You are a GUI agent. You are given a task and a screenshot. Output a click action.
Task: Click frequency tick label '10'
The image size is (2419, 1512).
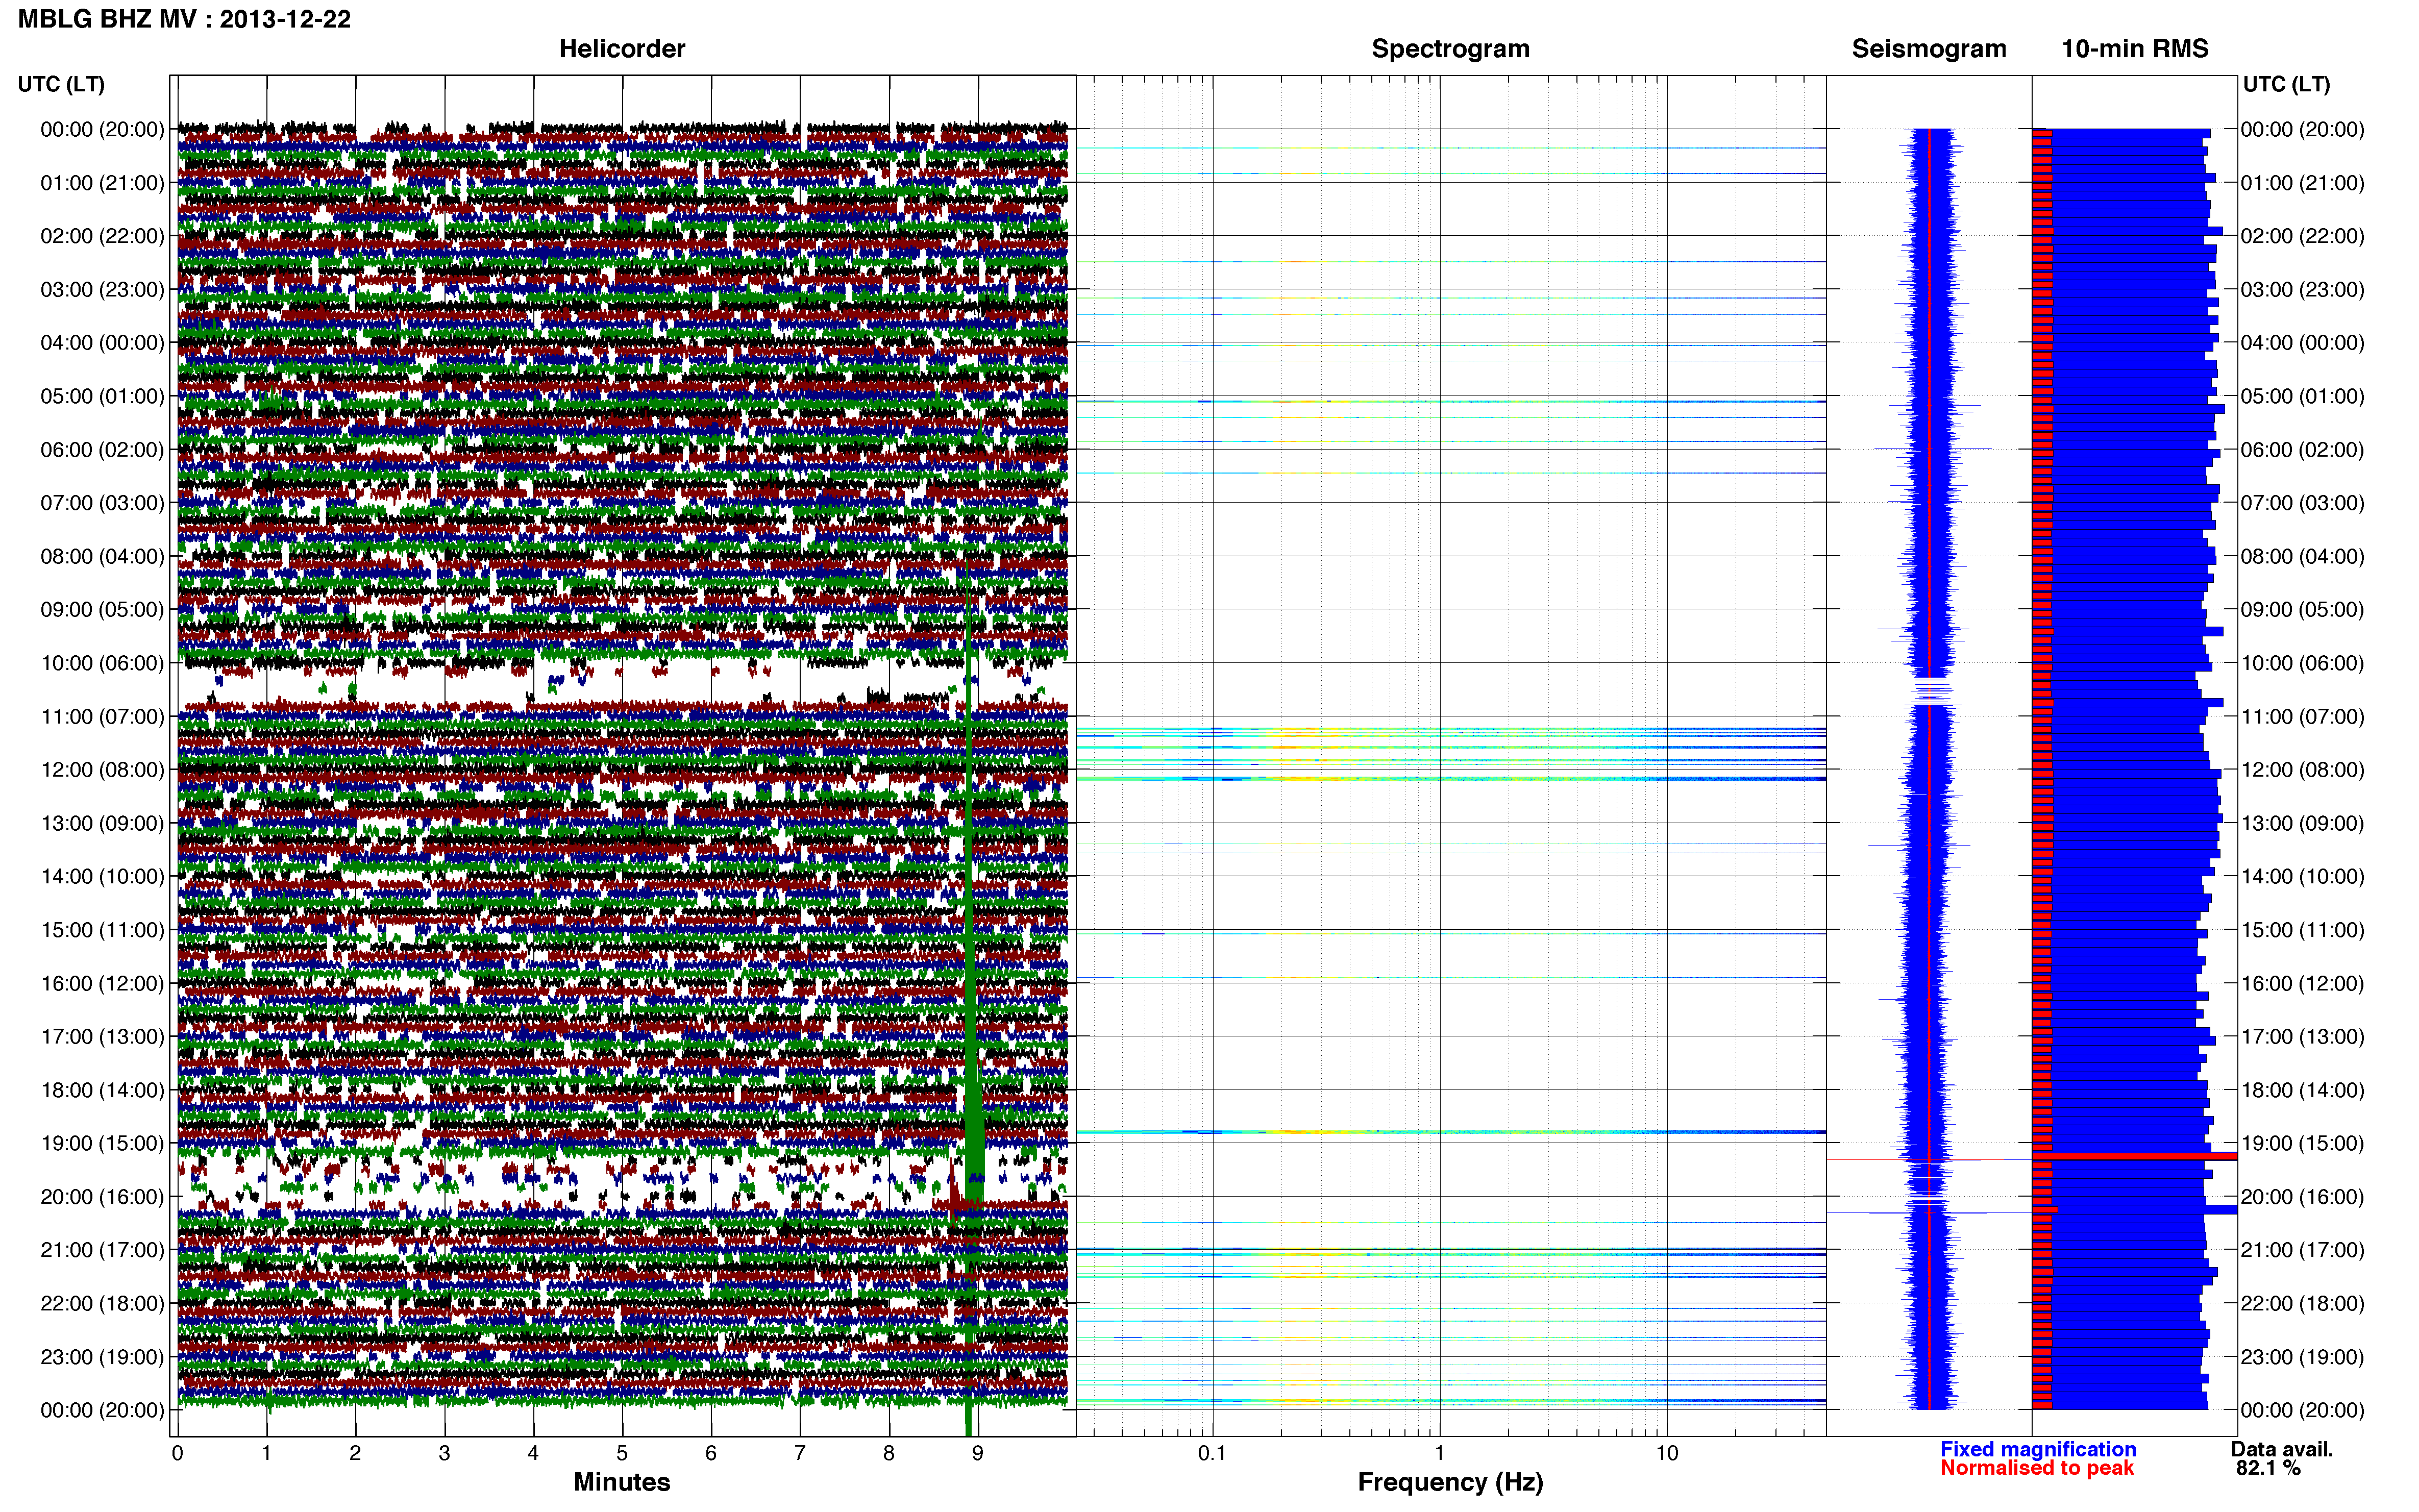pos(1667,1453)
